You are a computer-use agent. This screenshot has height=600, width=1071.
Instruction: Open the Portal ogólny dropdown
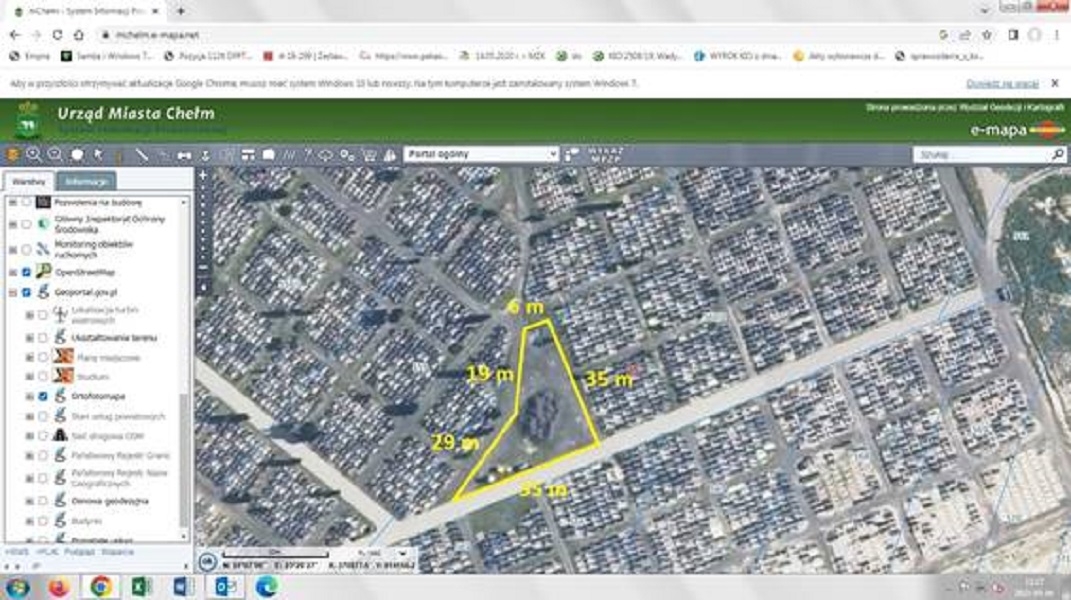pyautogui.click(x=480, y=155)
